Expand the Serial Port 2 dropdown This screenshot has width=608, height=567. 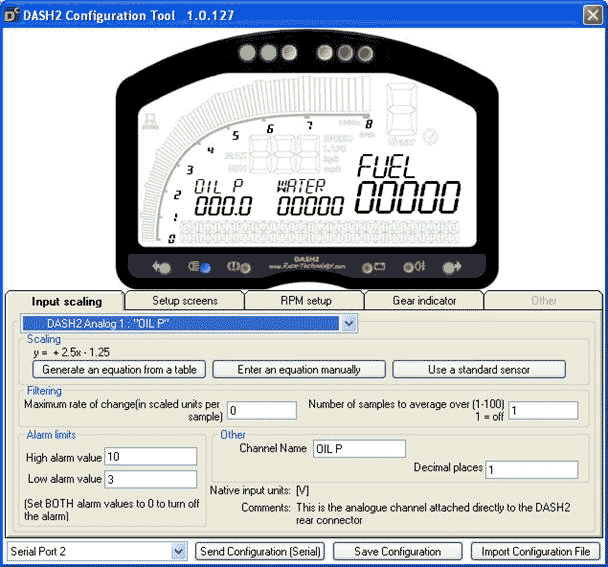click(179, 551)
